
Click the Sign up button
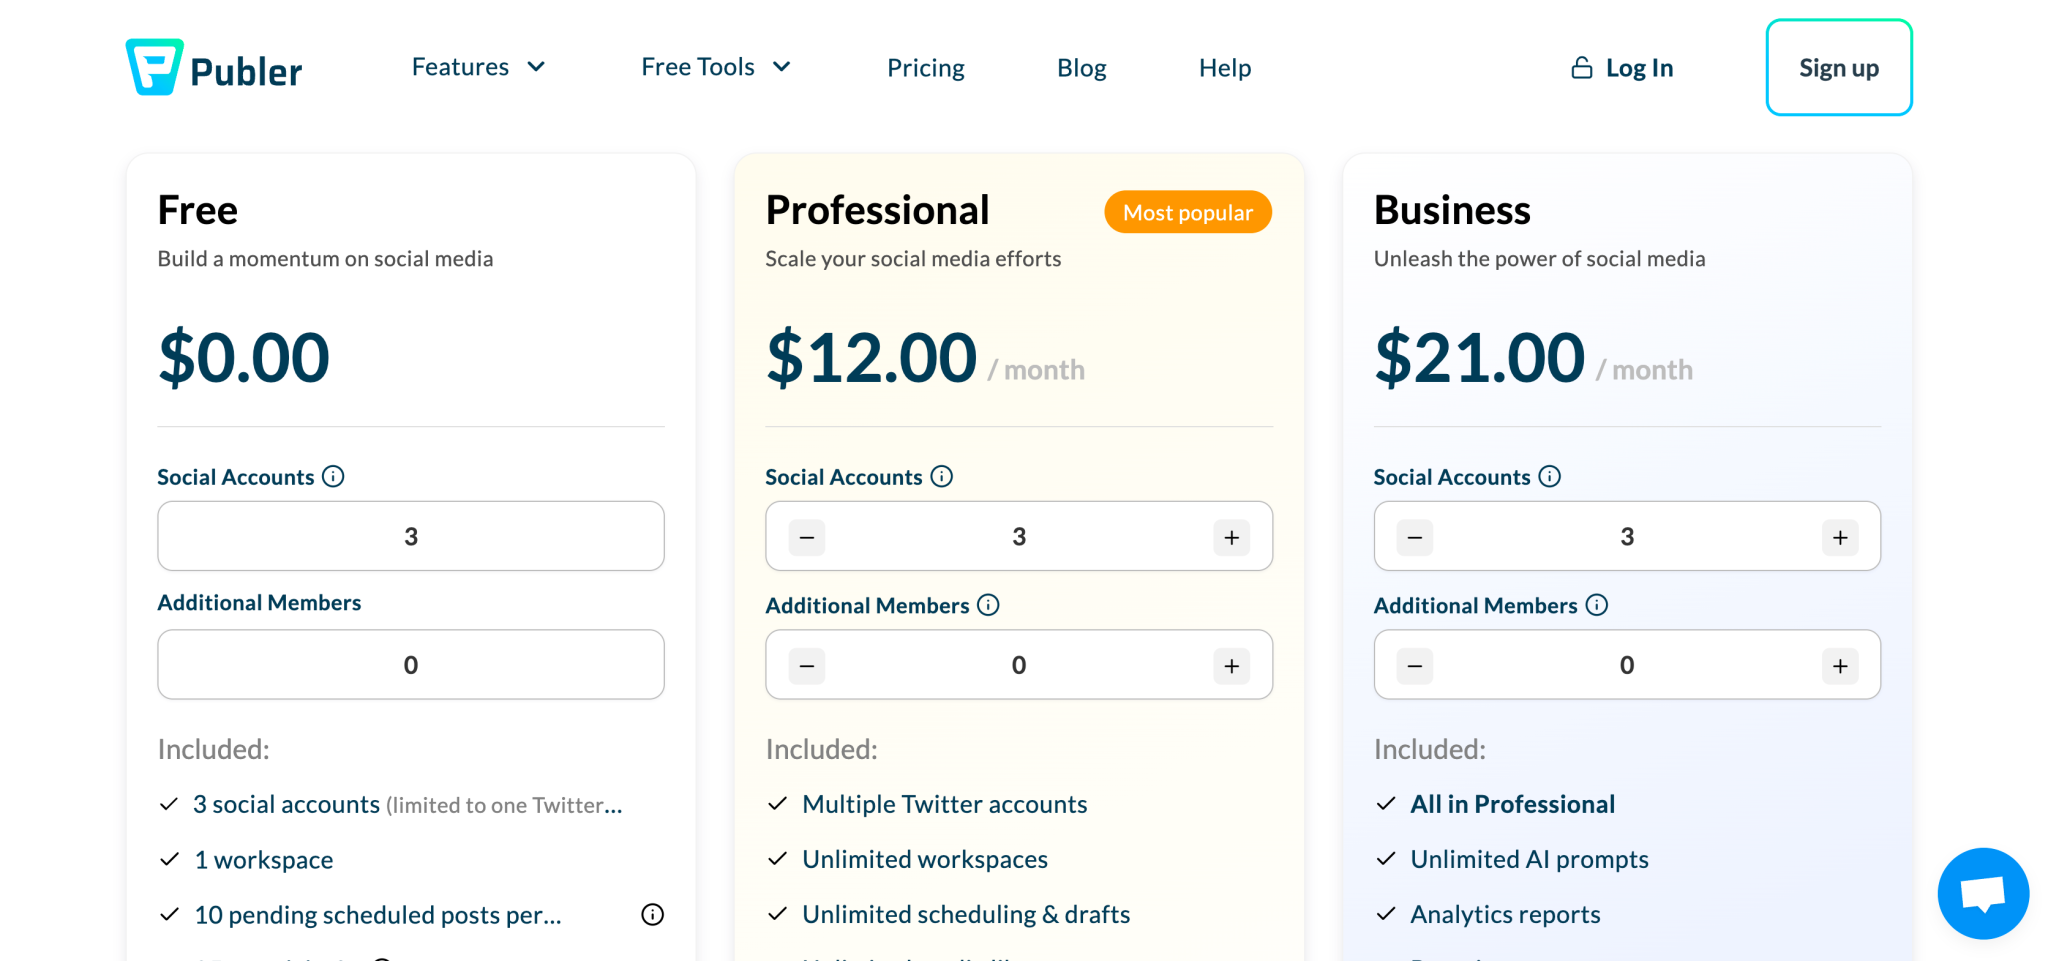[x=1838, y=67]
